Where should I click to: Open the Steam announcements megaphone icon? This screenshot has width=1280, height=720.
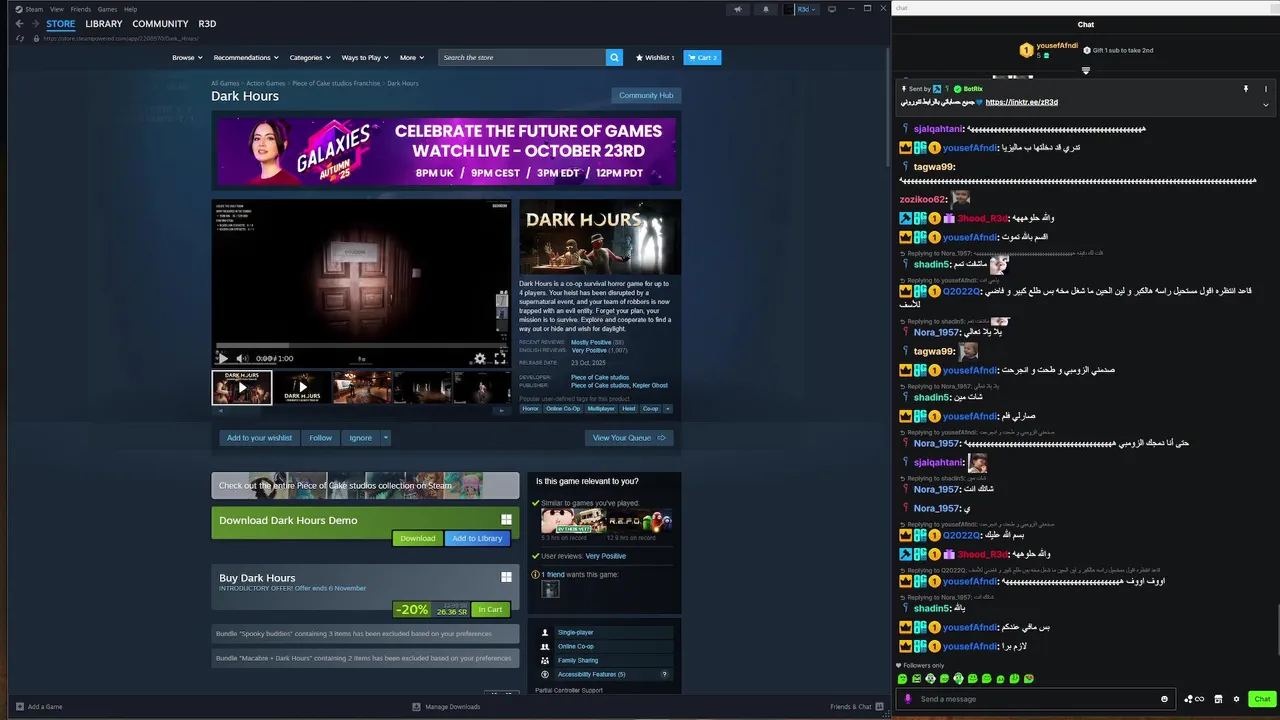[x=738, y=9]
